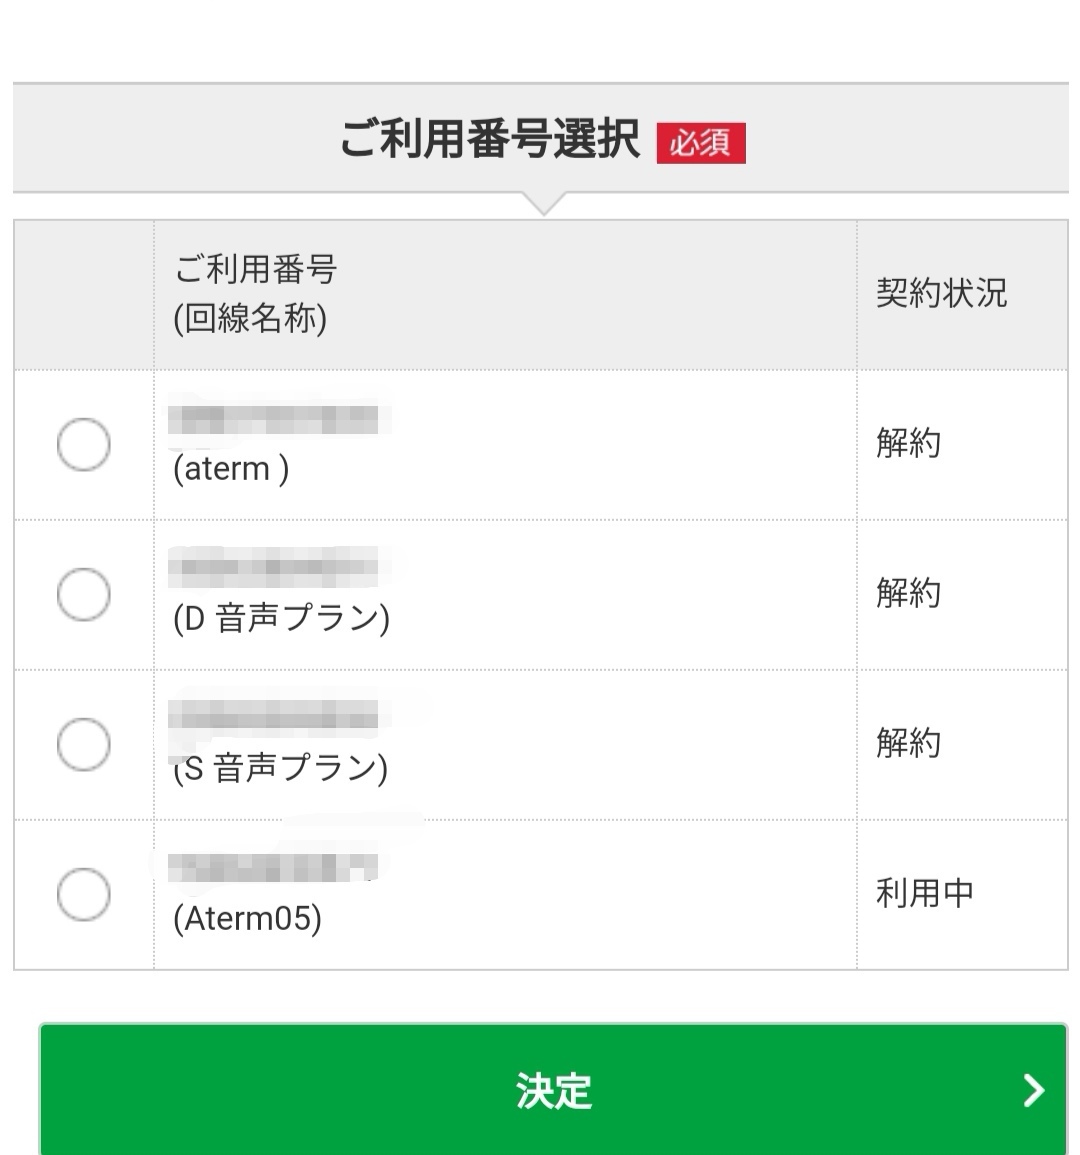Click the red 必須 badge
This screenshot has width=1080, height=1155.
(x=700, y=142)
